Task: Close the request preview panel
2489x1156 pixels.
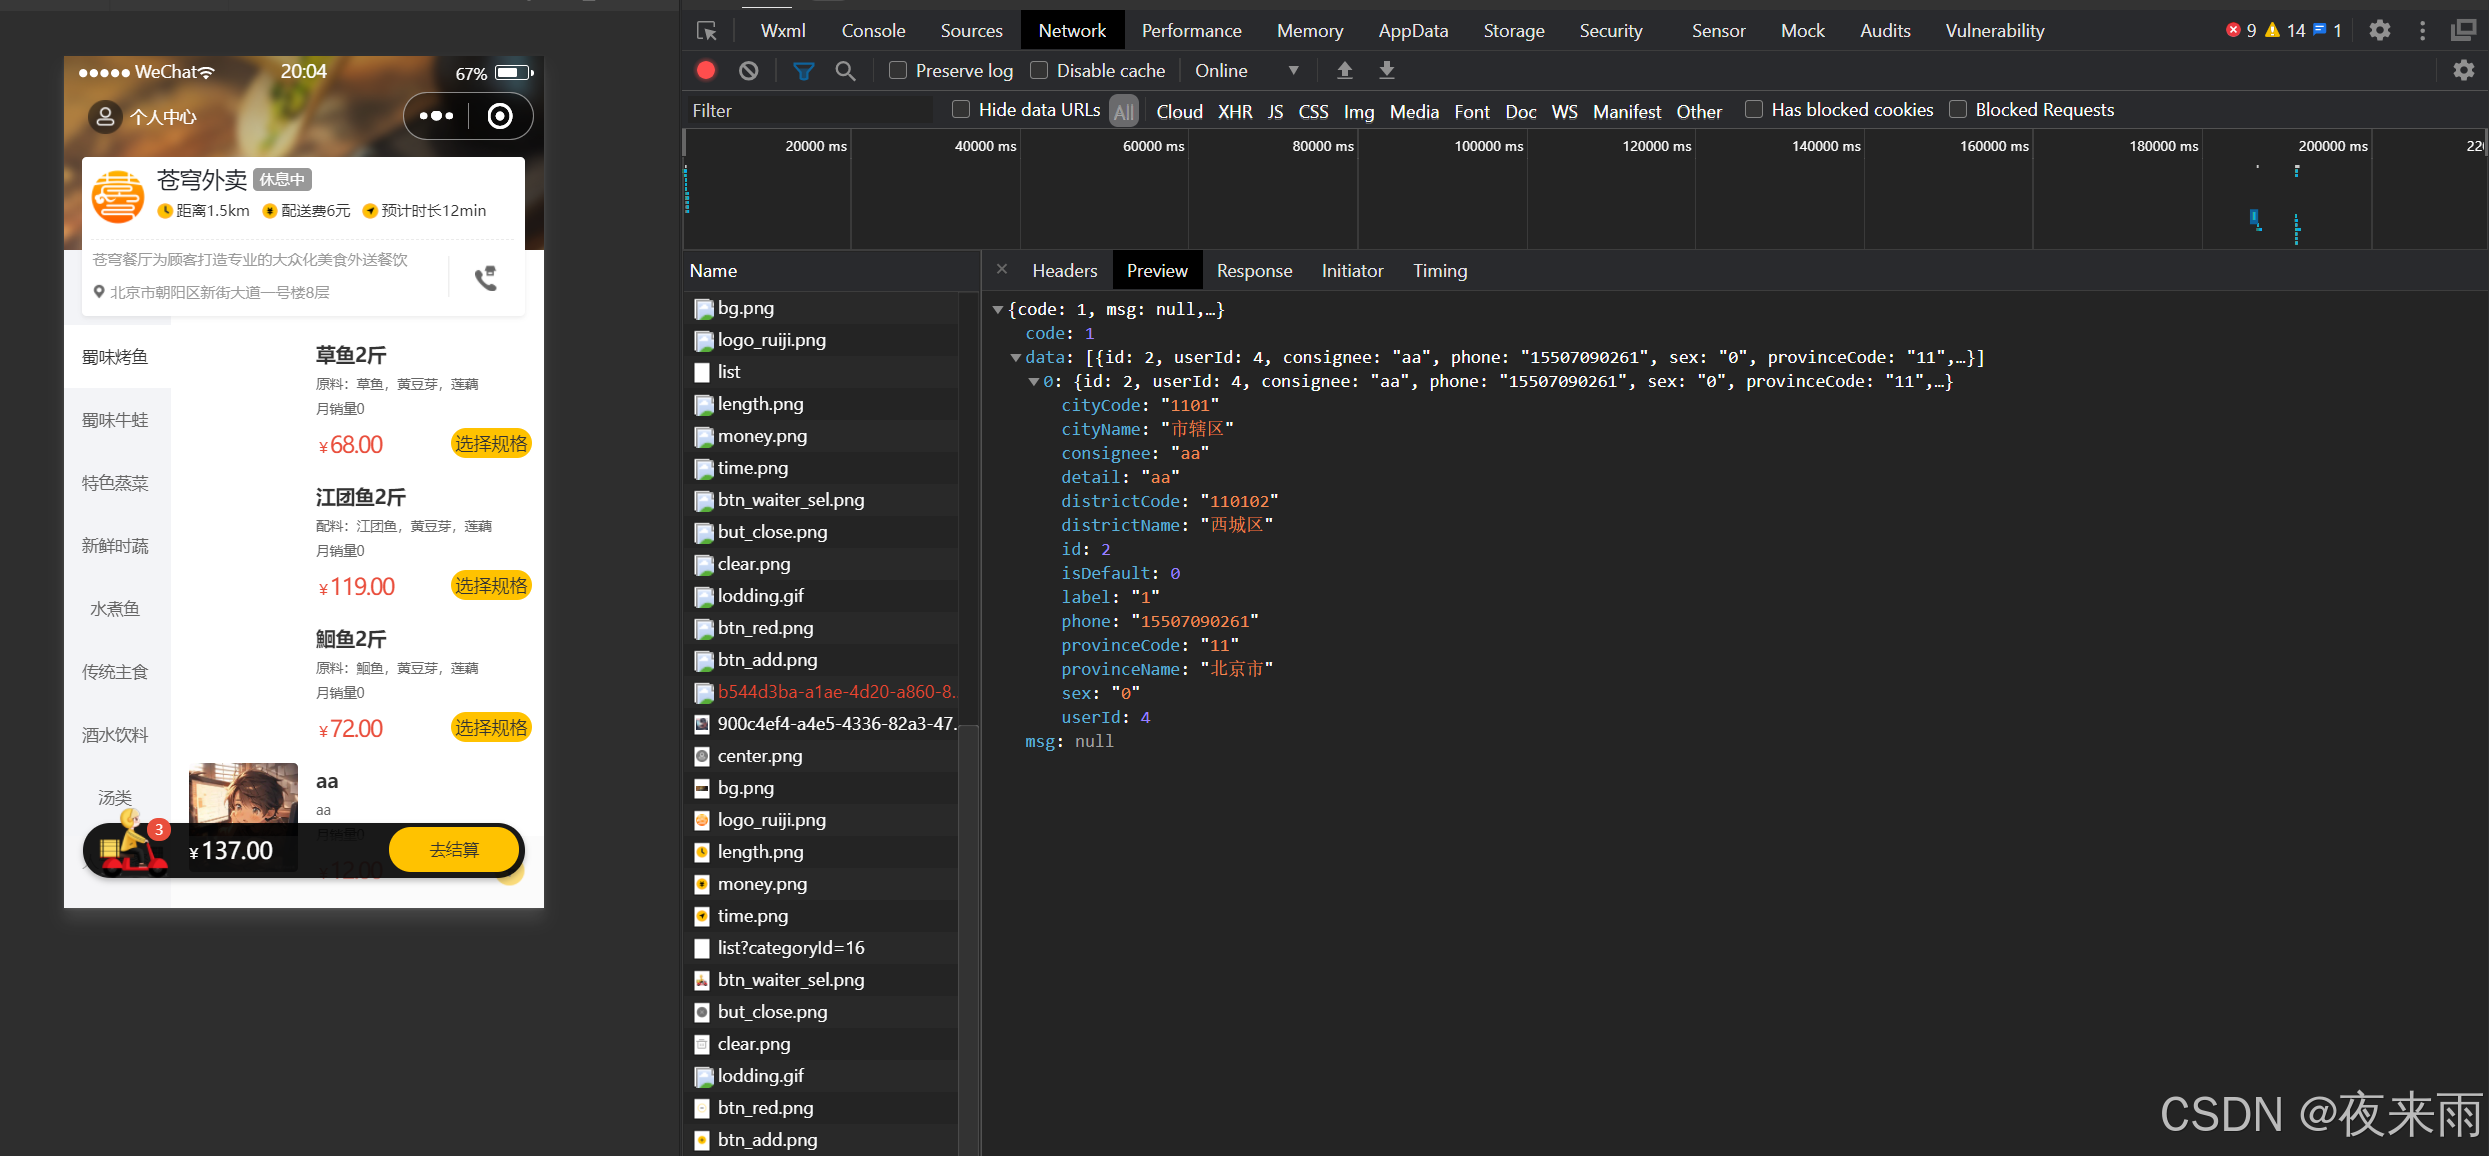Action: [x=1002, y=270]
